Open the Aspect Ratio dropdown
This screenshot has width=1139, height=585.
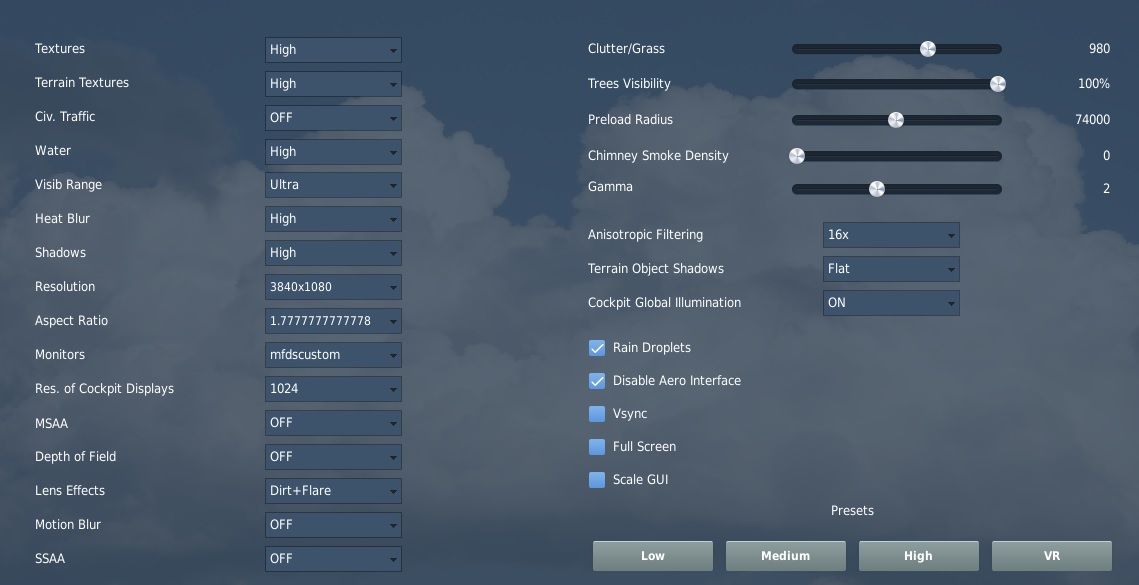[x=333, y=320]
